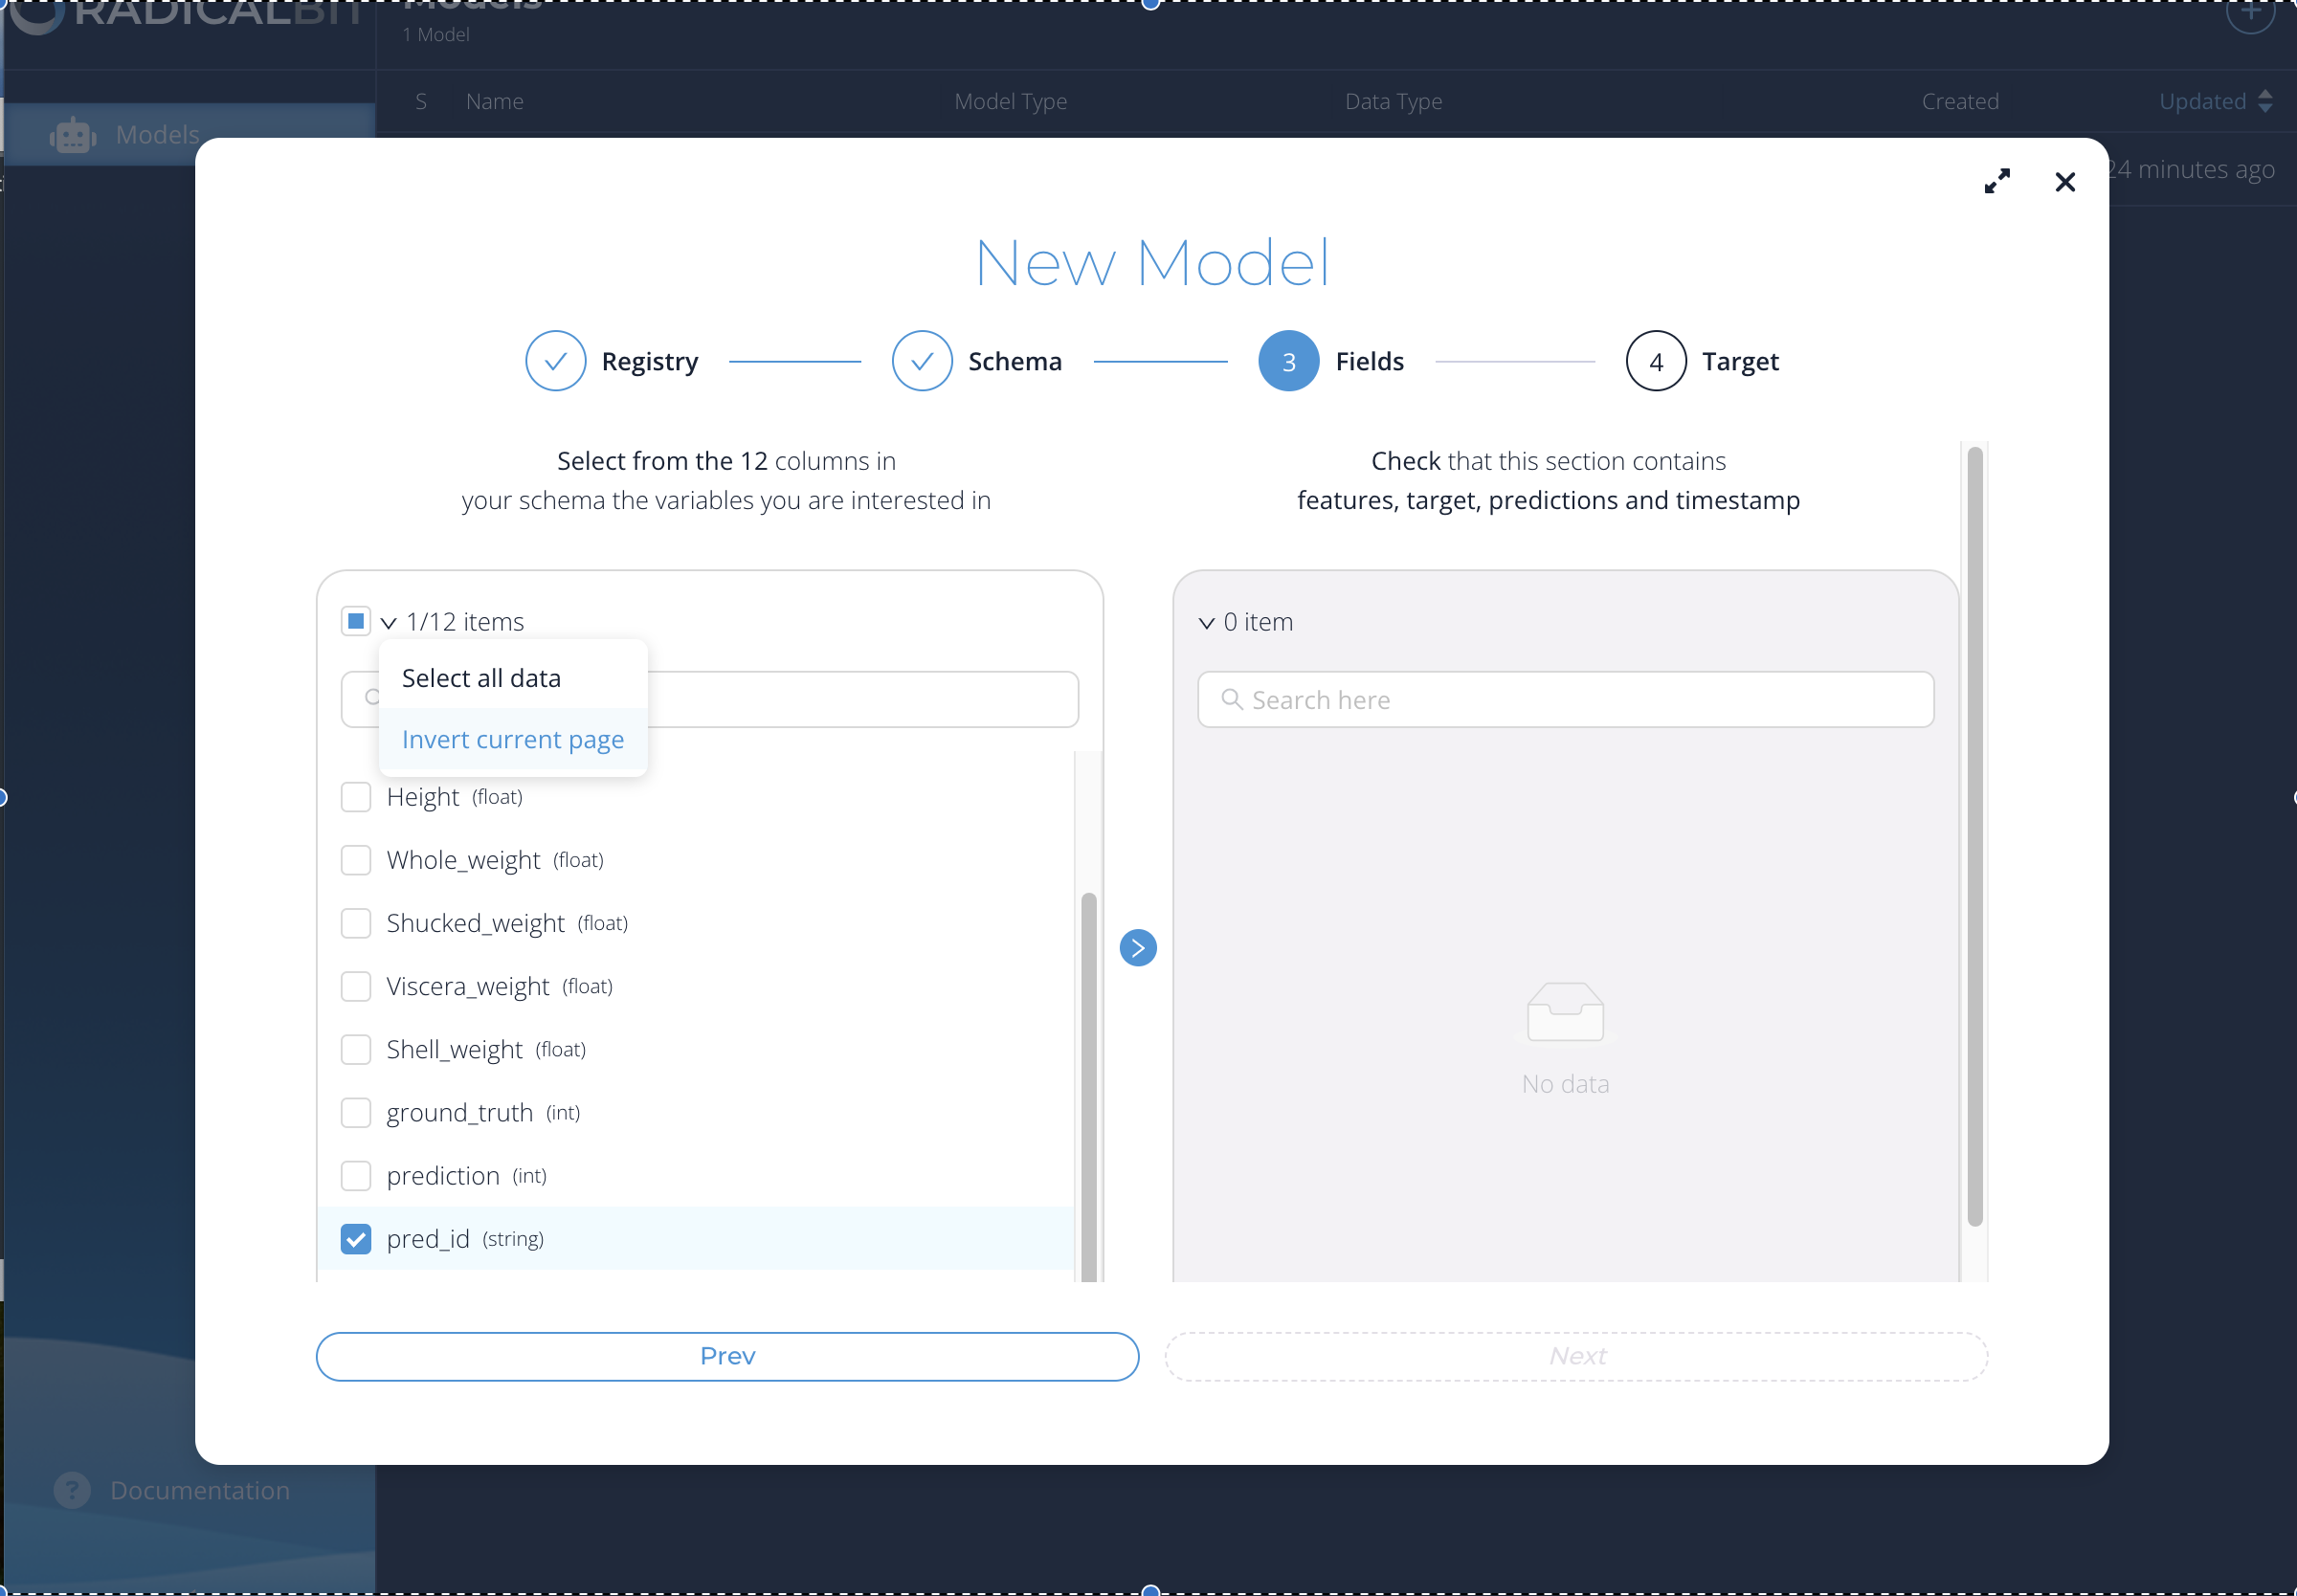Close the New Model dialog

[x=2064, y=182]
